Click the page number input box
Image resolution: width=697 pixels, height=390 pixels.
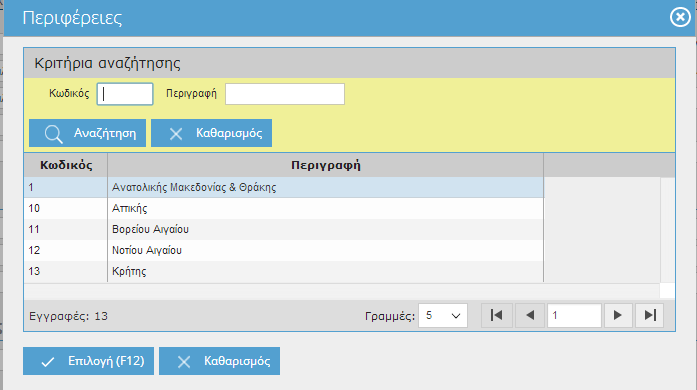(574, 315)
